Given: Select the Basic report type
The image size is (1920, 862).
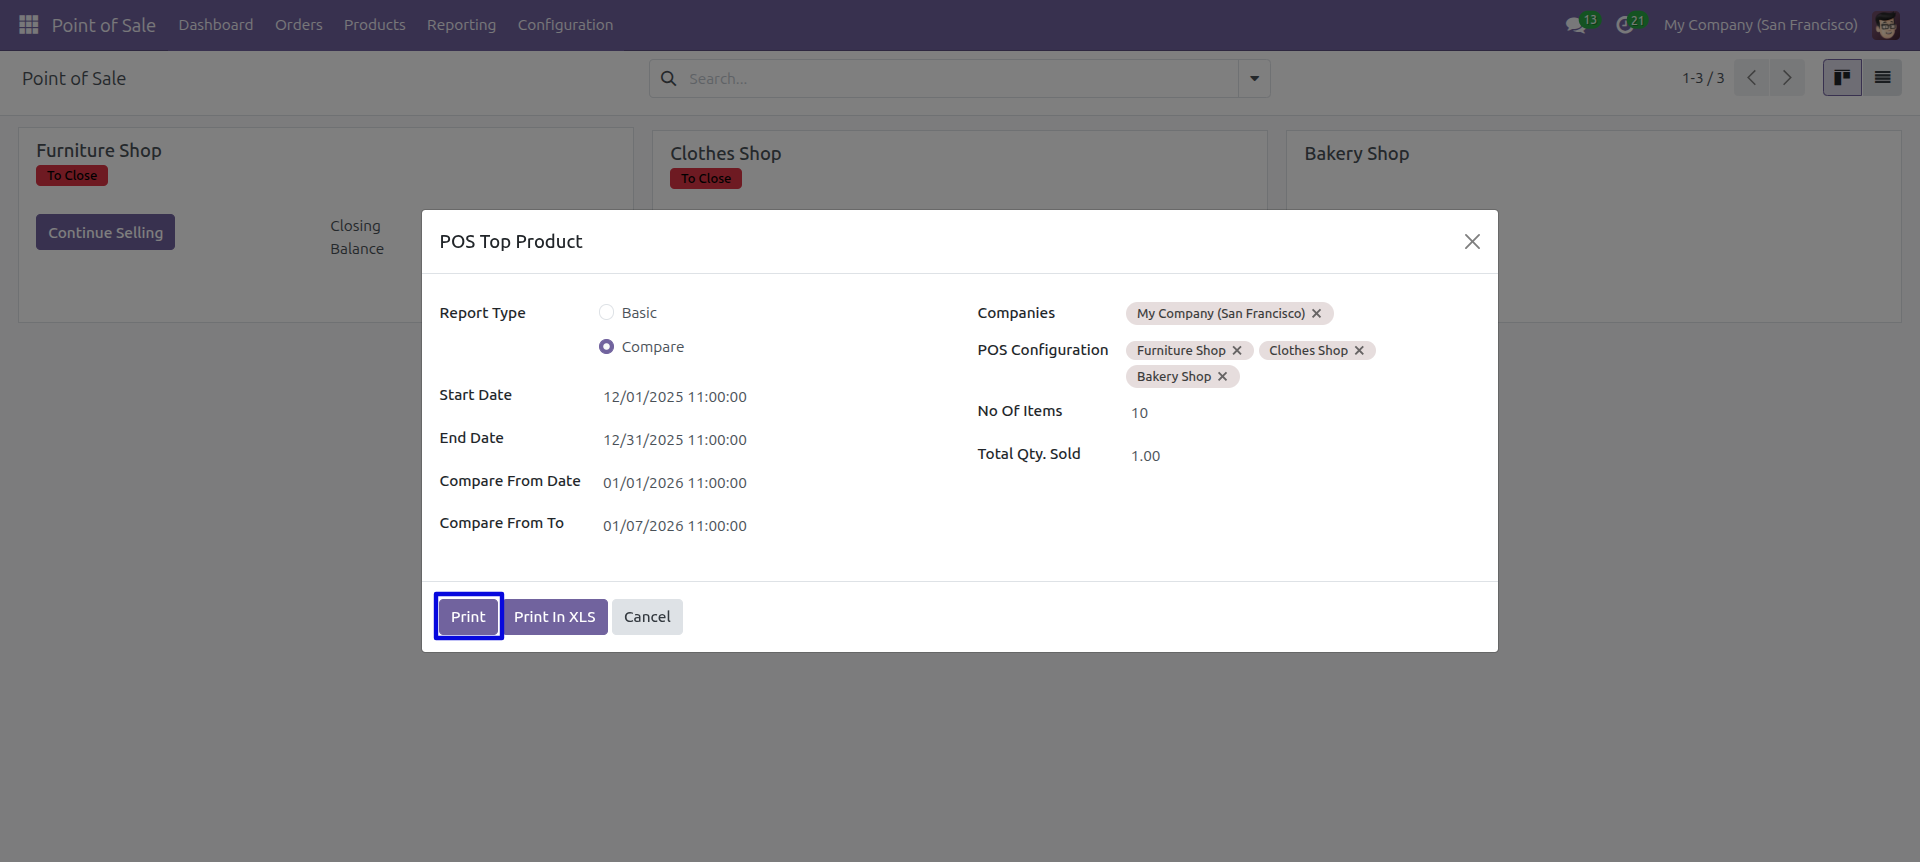Looking at the screenshot, I should (x=606, y=313).
